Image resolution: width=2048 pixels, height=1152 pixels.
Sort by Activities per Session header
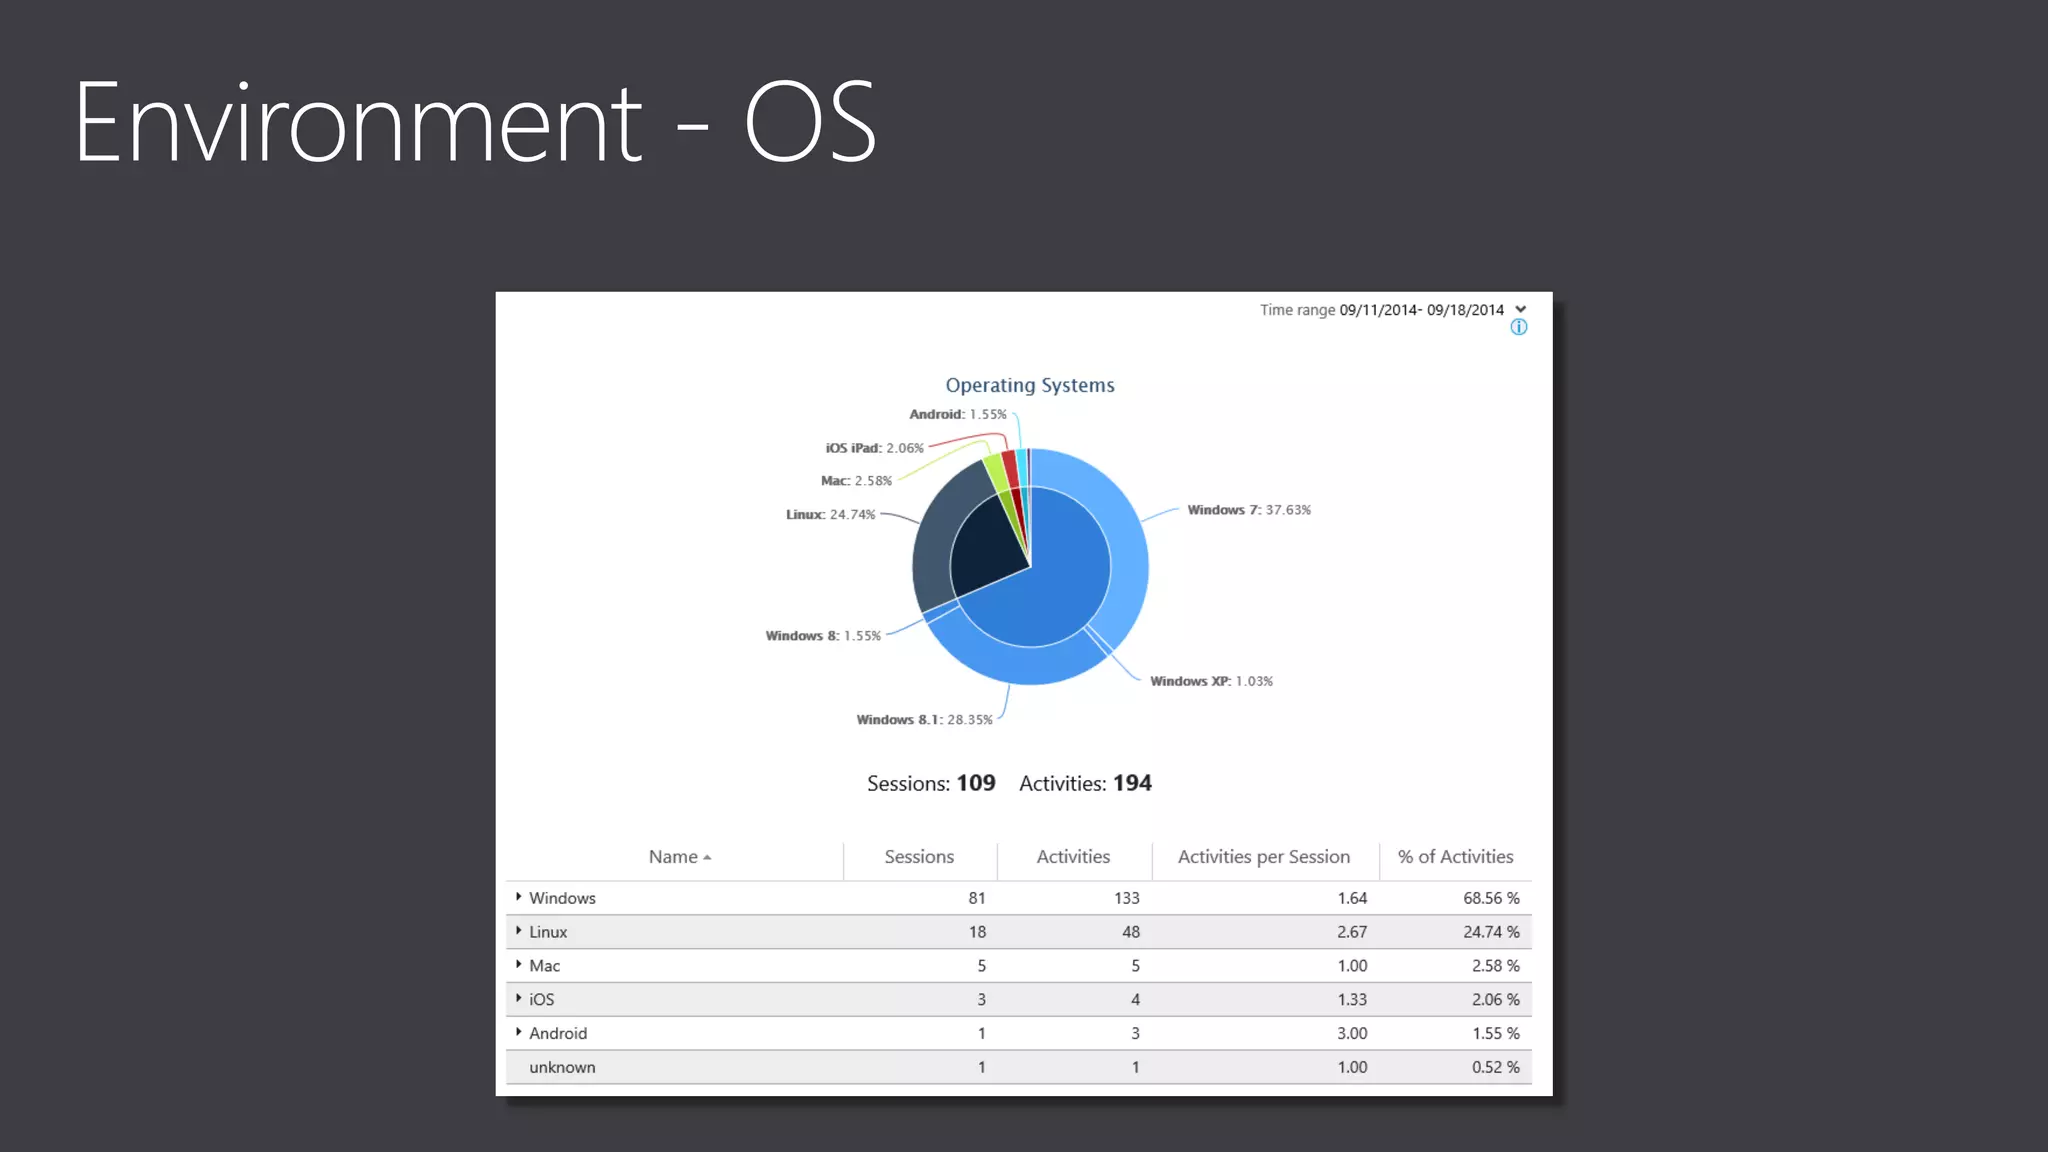(1263, 857)
